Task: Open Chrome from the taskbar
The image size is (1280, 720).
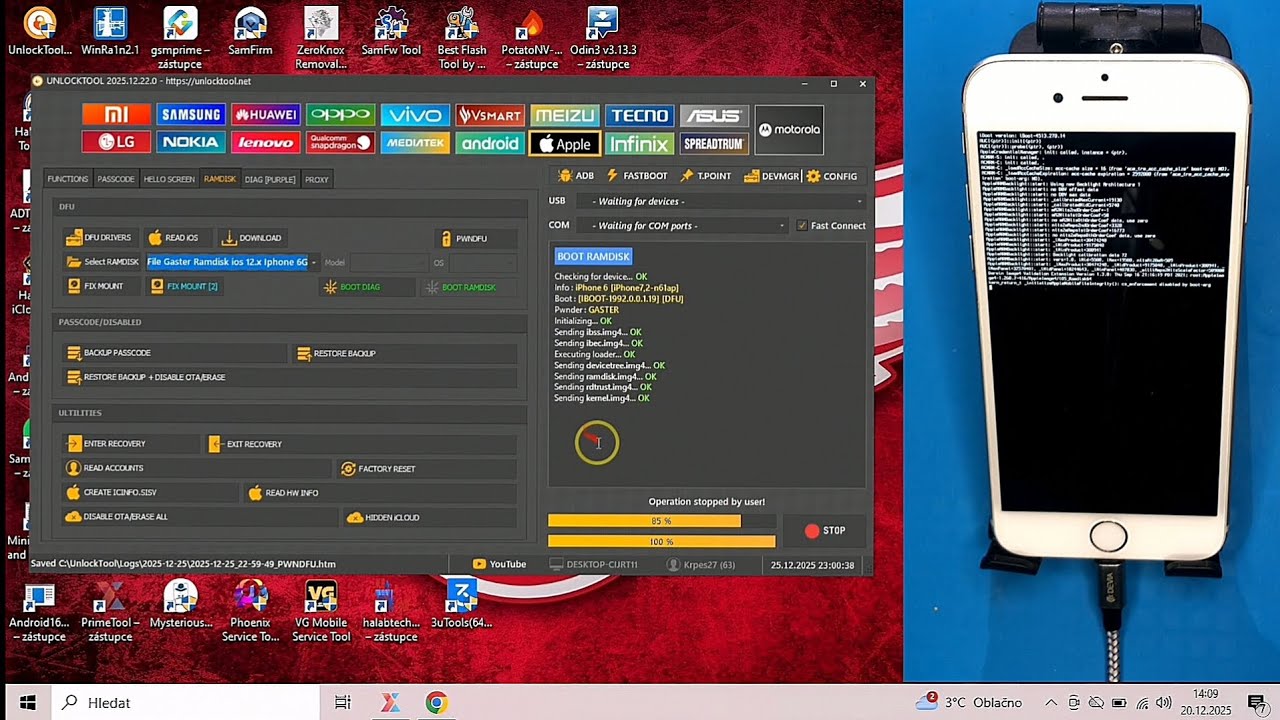Action: point(436,703)
